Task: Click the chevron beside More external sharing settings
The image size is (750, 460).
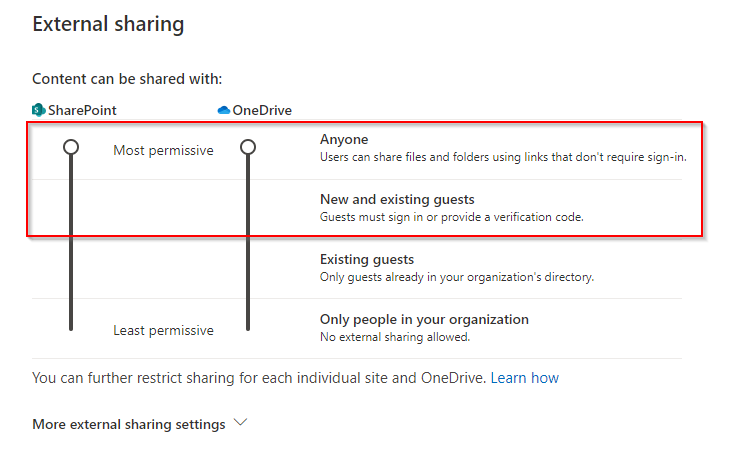Action: [x=240, y=423]
